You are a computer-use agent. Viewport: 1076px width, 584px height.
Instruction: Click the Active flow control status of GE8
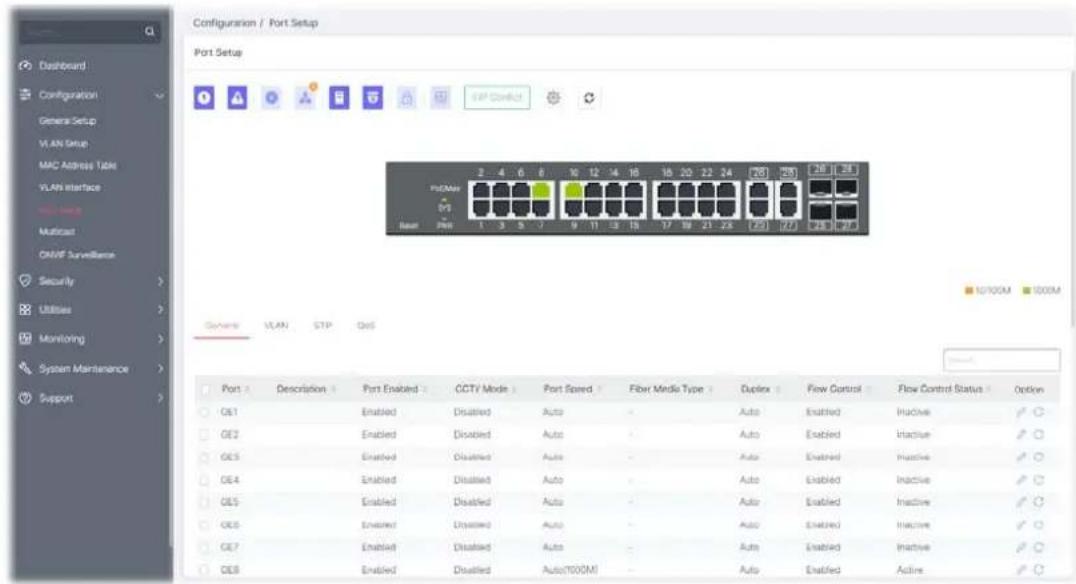(909, 570)
